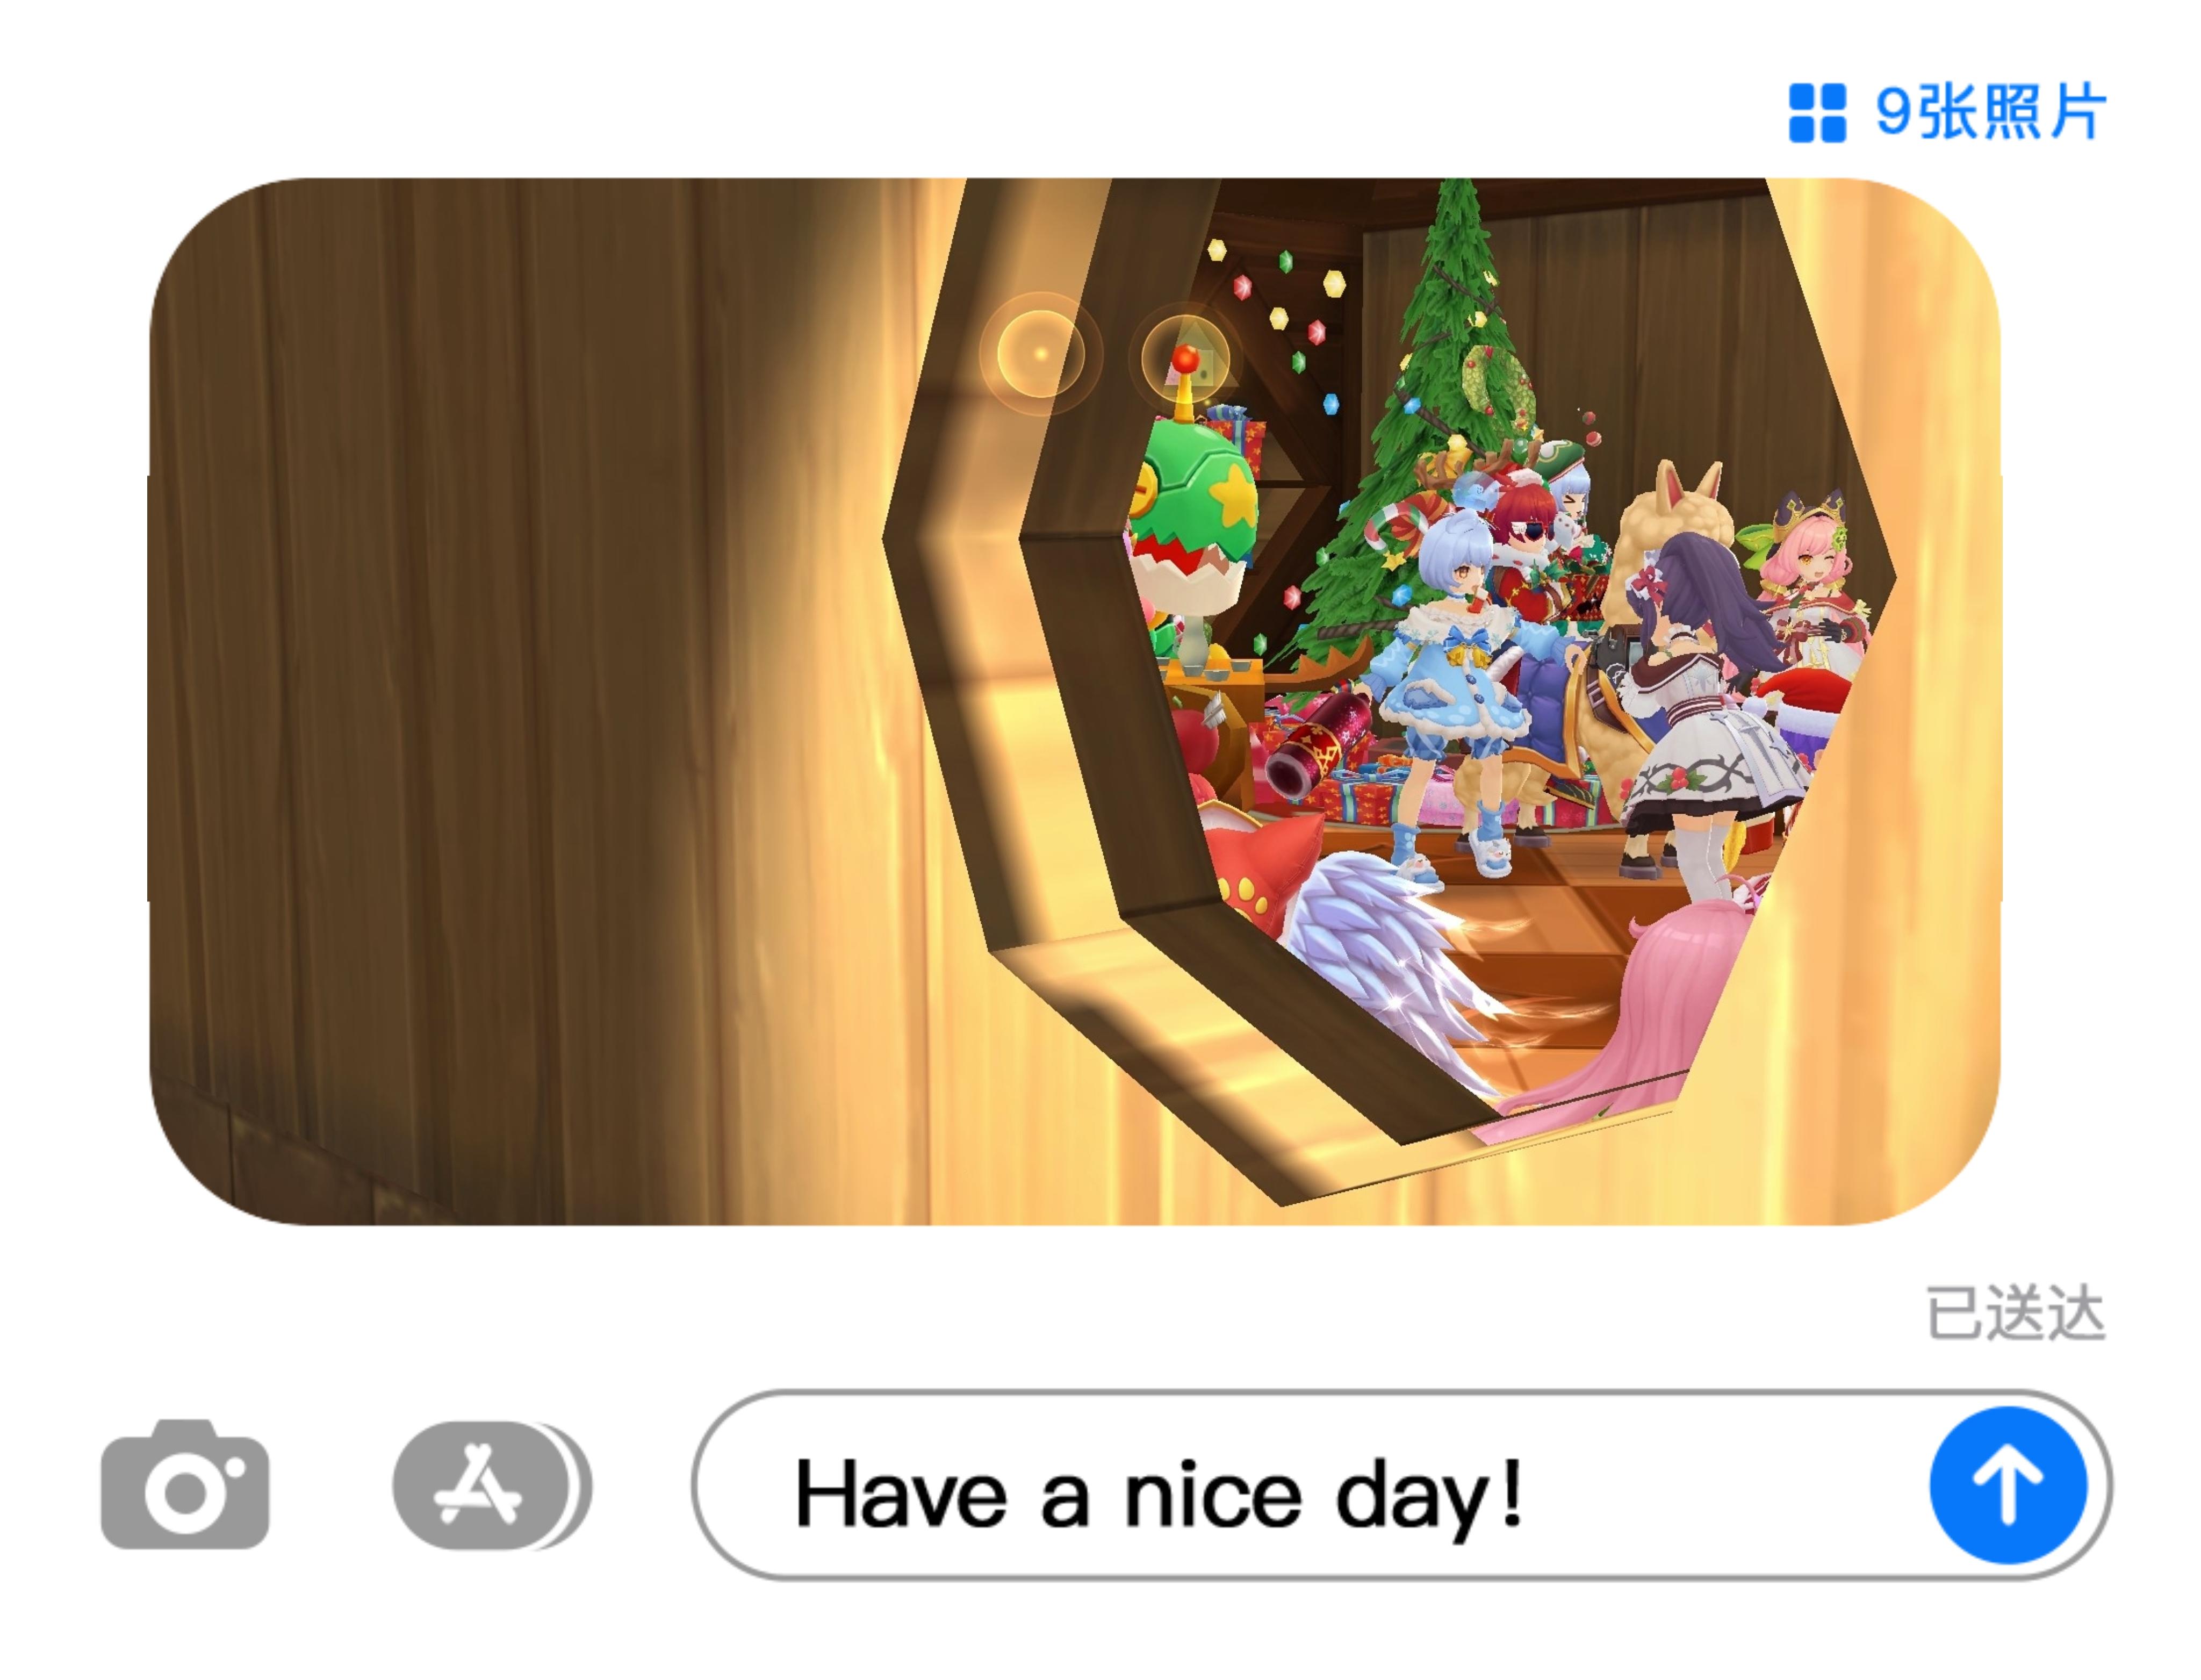Open the camera to take a photo
The height and width of the screenshot is (1680, 2201).
[x=185, y=1485]
